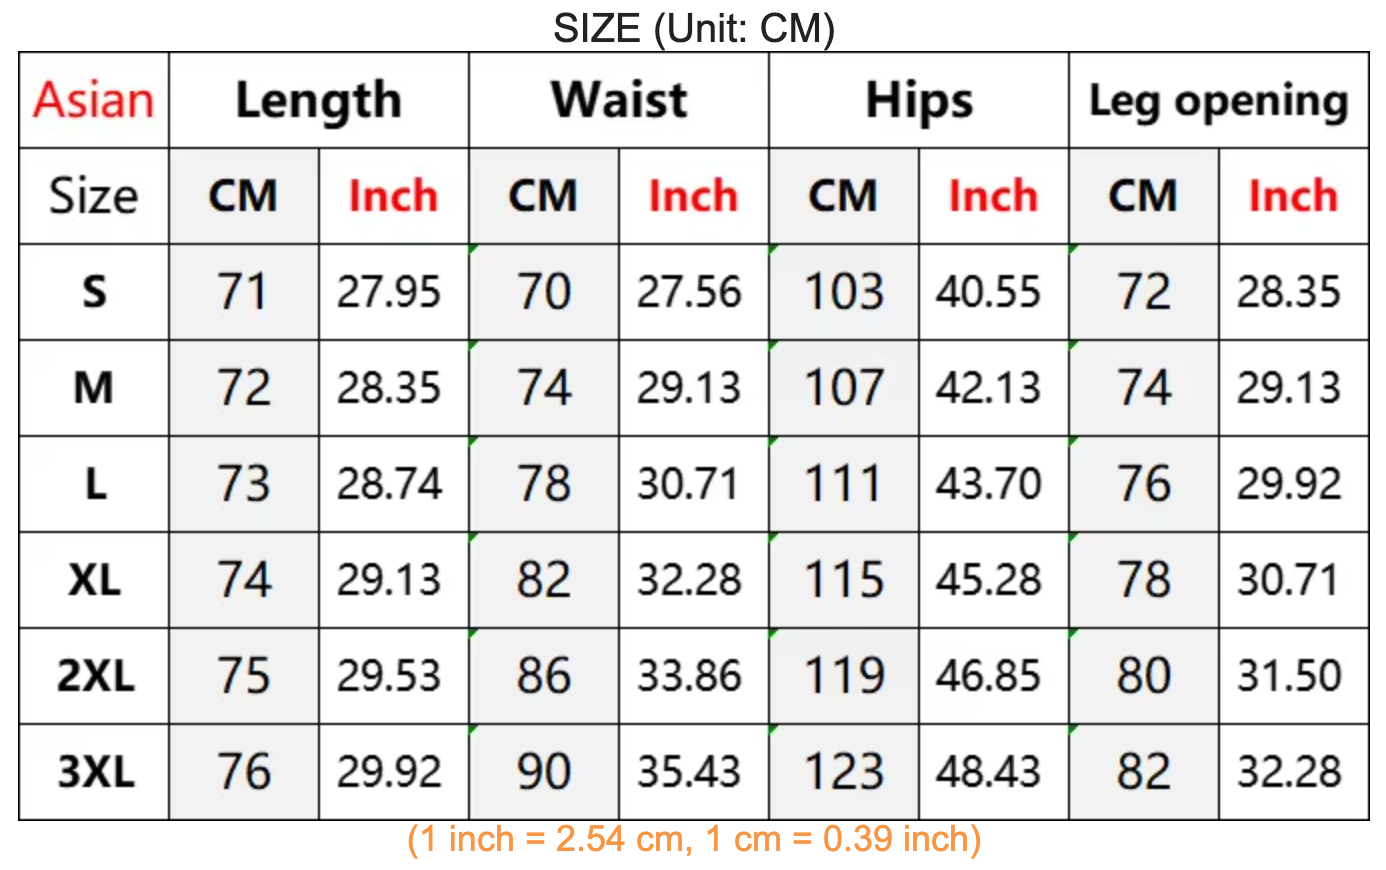Screen dimensions: 1386x870
Task: Click the red Asian header cell
Action: point(94,101)
